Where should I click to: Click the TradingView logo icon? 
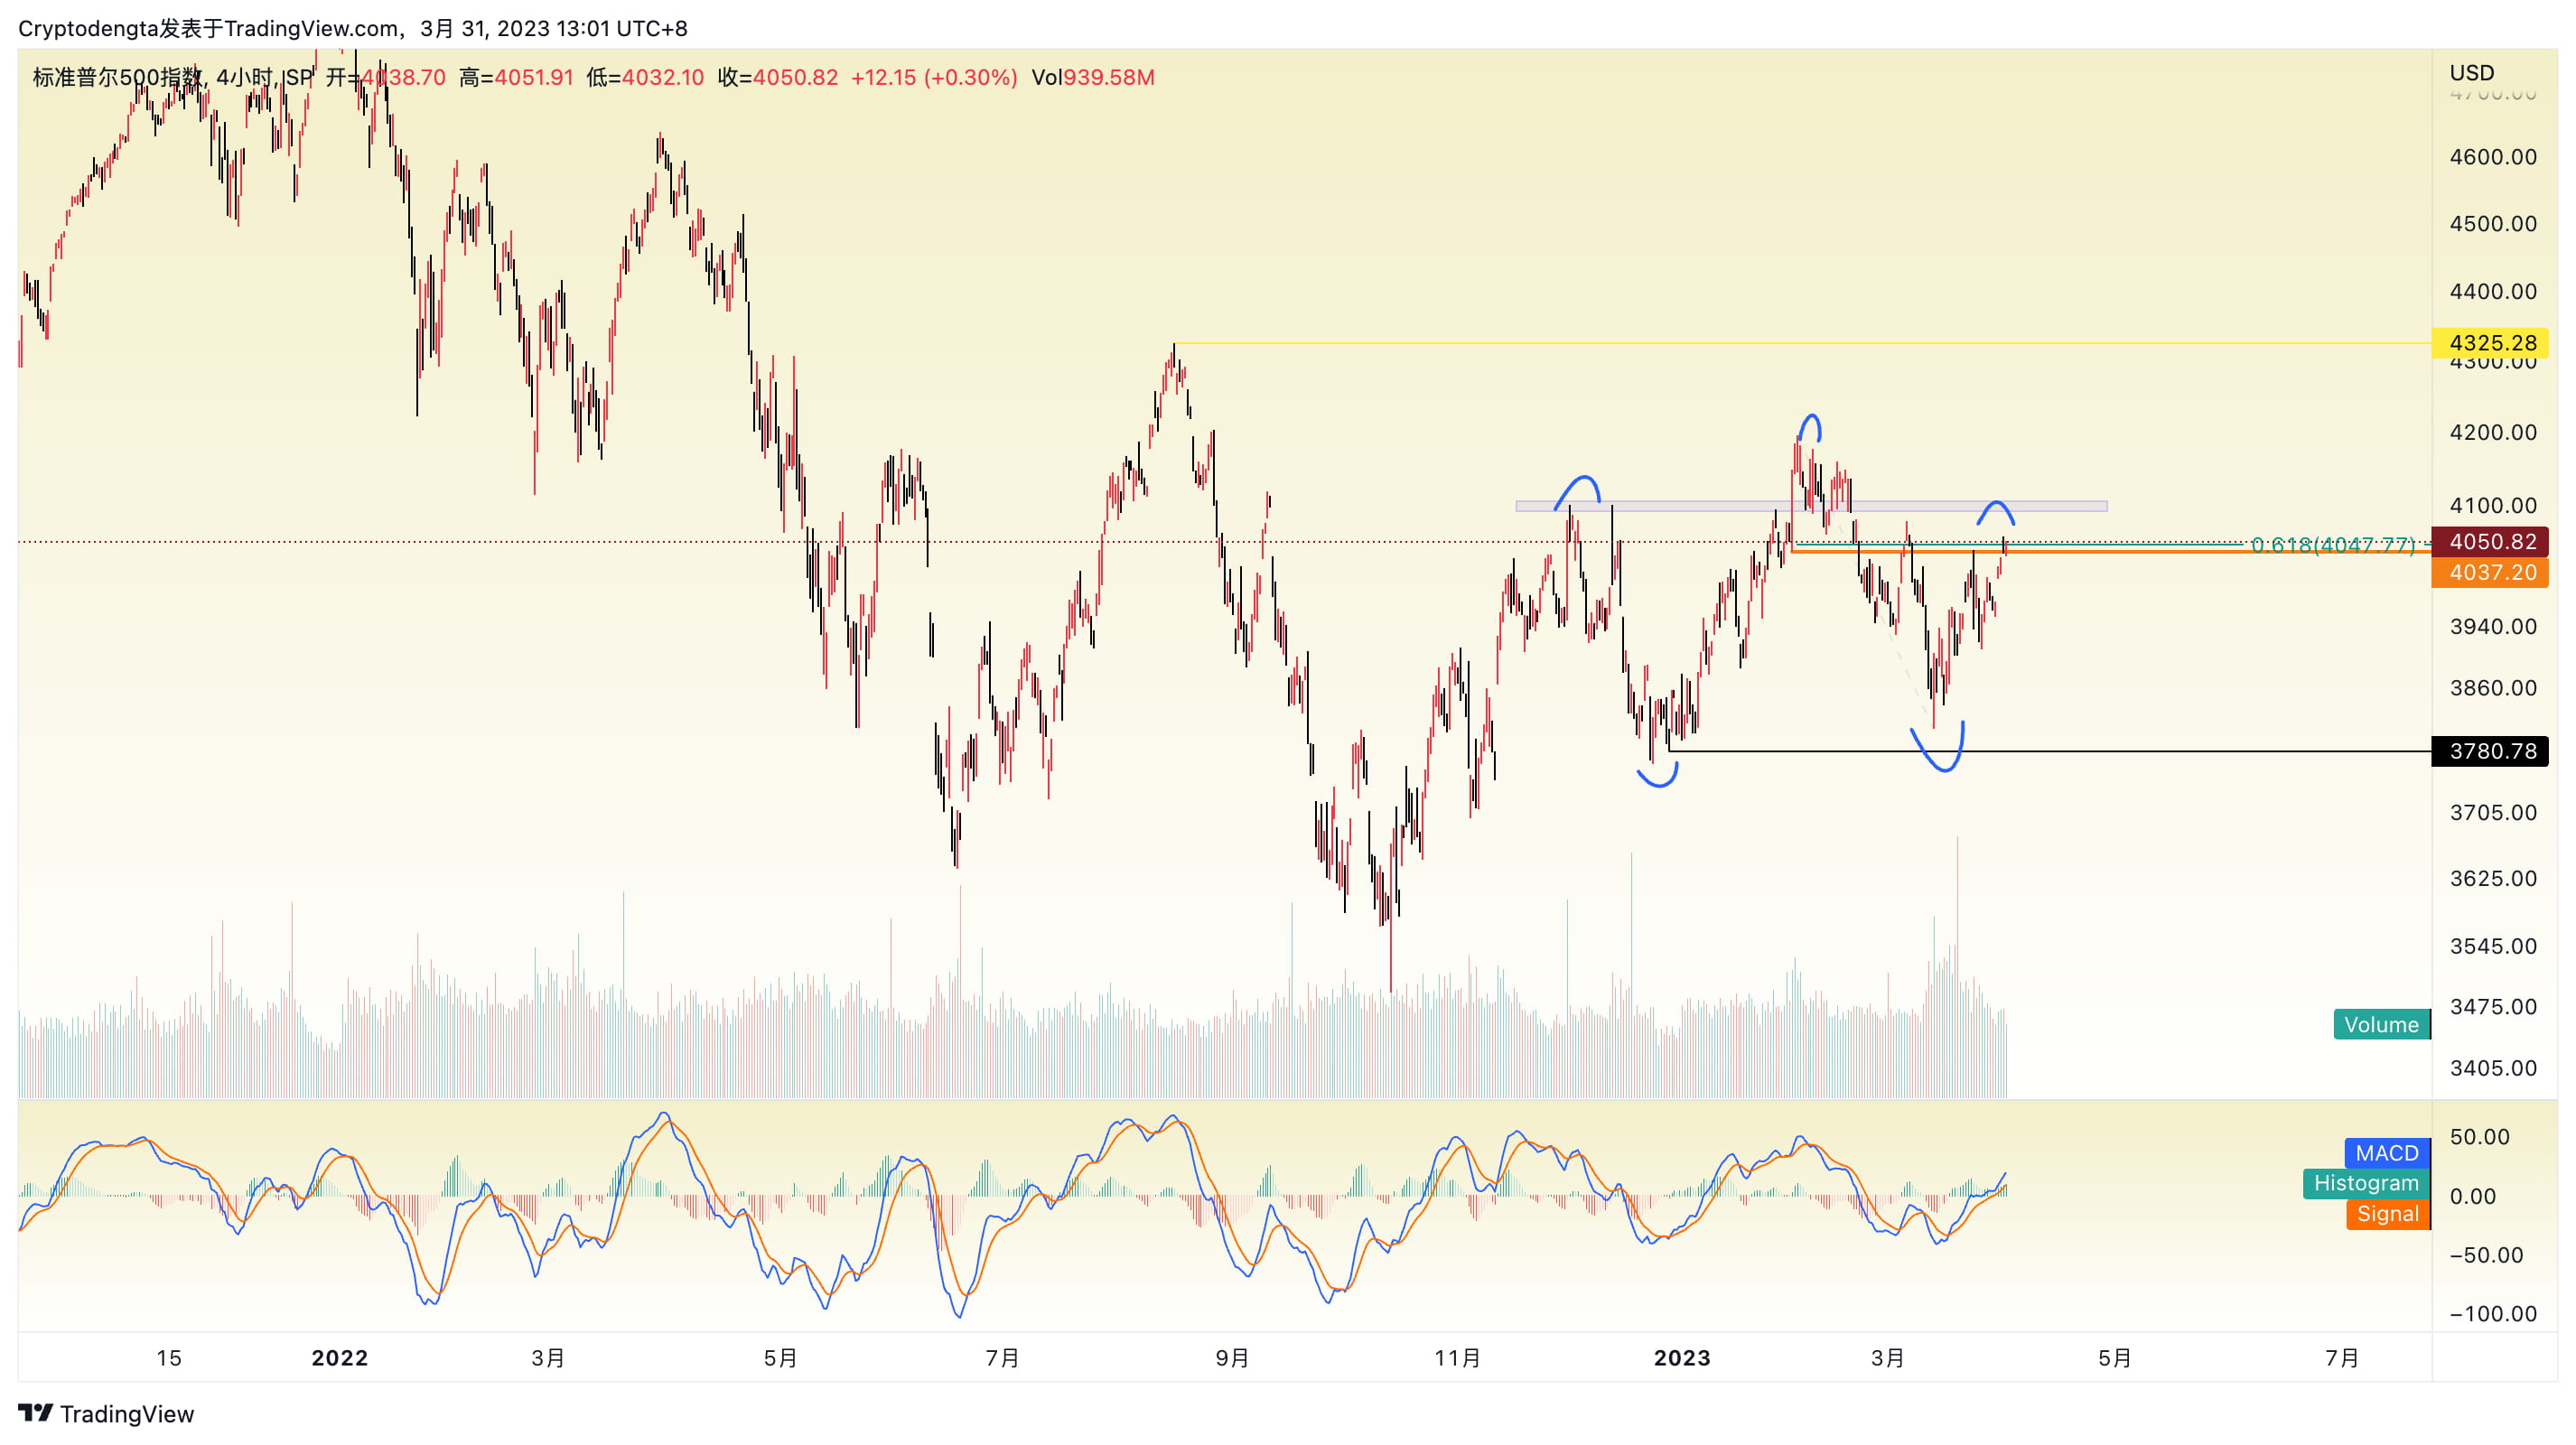point(35,1412)
